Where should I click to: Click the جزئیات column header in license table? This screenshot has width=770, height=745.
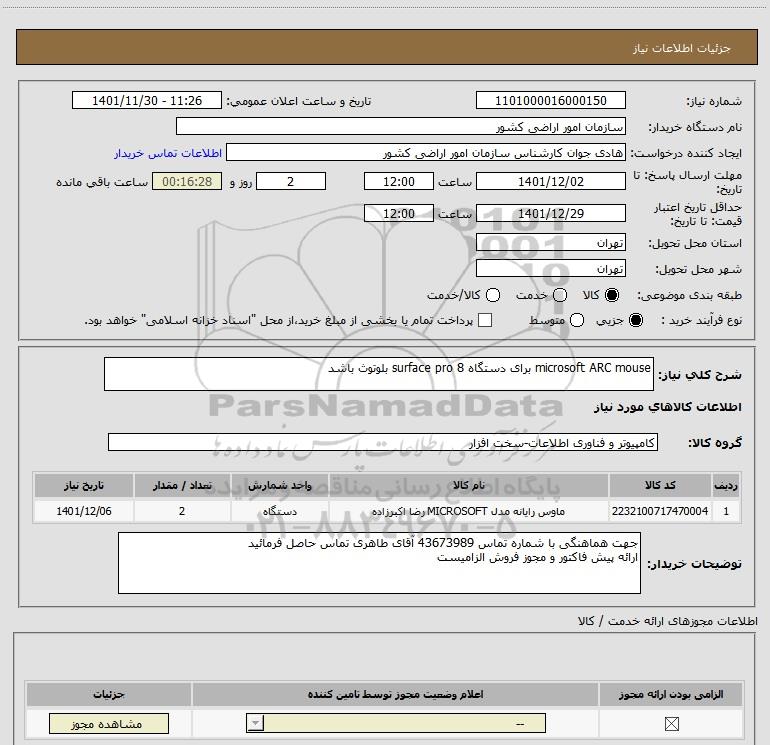[109, 694]
